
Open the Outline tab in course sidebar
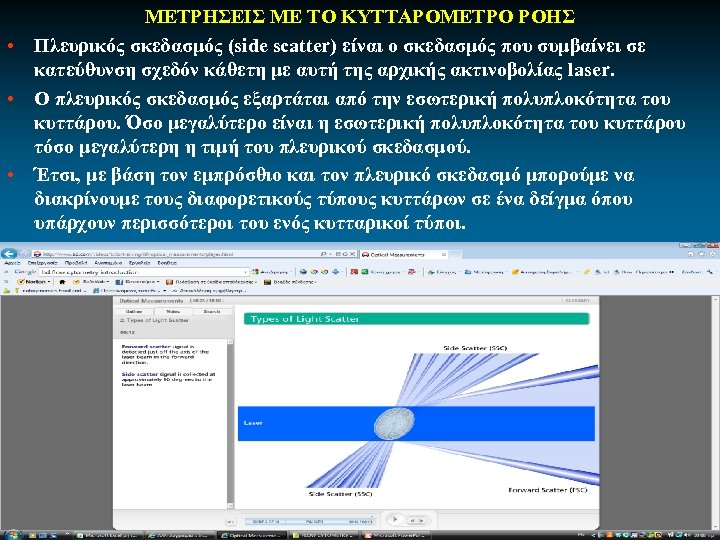134,311
